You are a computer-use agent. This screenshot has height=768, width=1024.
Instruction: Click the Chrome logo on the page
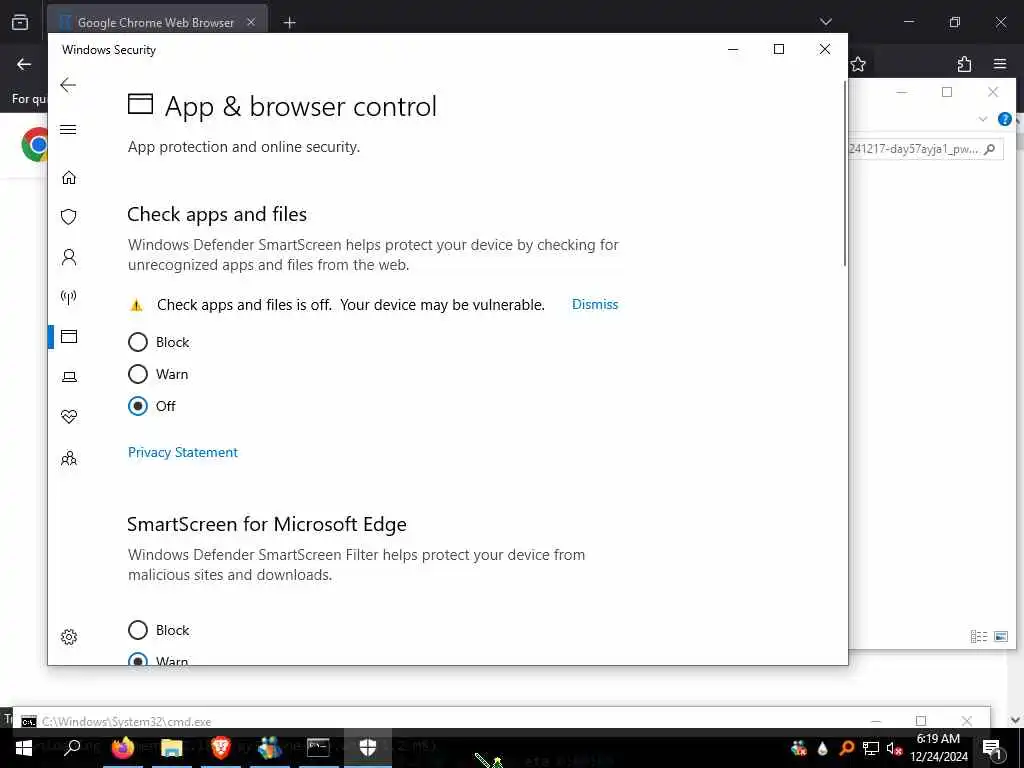(x=35, y=144)
